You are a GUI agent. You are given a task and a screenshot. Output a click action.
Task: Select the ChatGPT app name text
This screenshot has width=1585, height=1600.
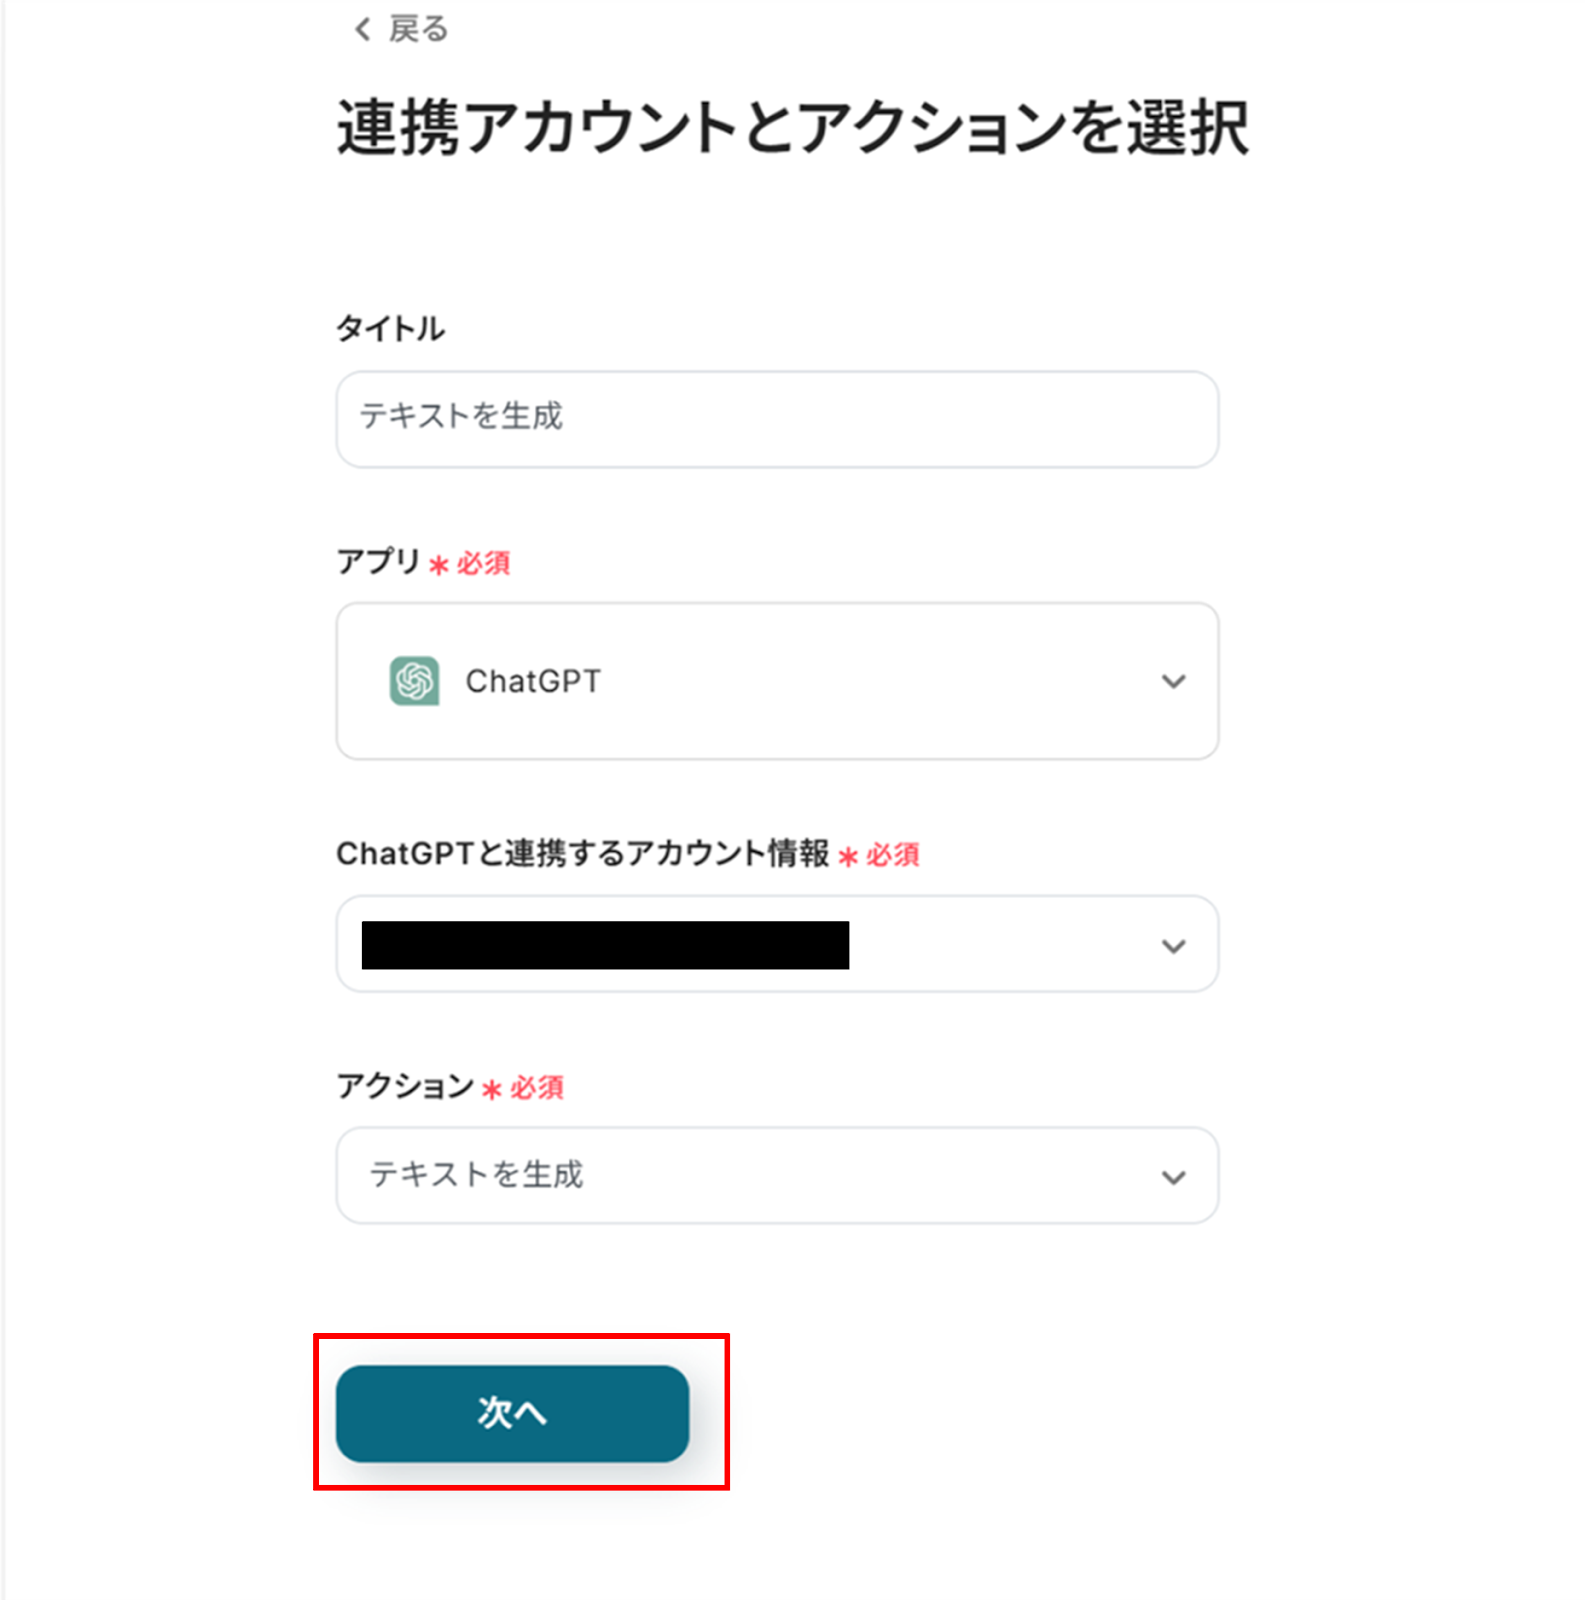(x=533, y=681)
